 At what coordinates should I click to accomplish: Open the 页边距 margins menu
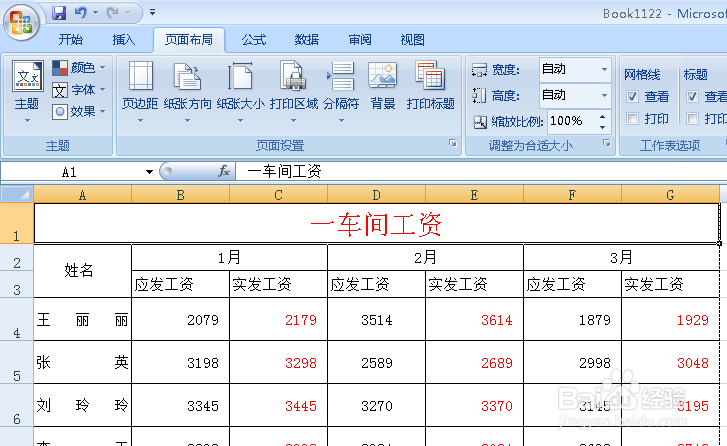point(140,92)
